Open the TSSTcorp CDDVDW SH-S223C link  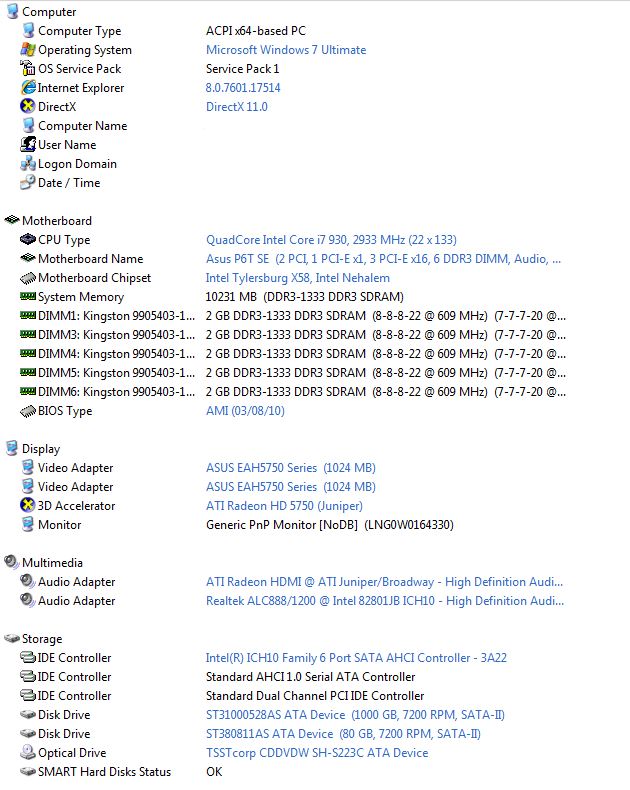click(317, 753)
